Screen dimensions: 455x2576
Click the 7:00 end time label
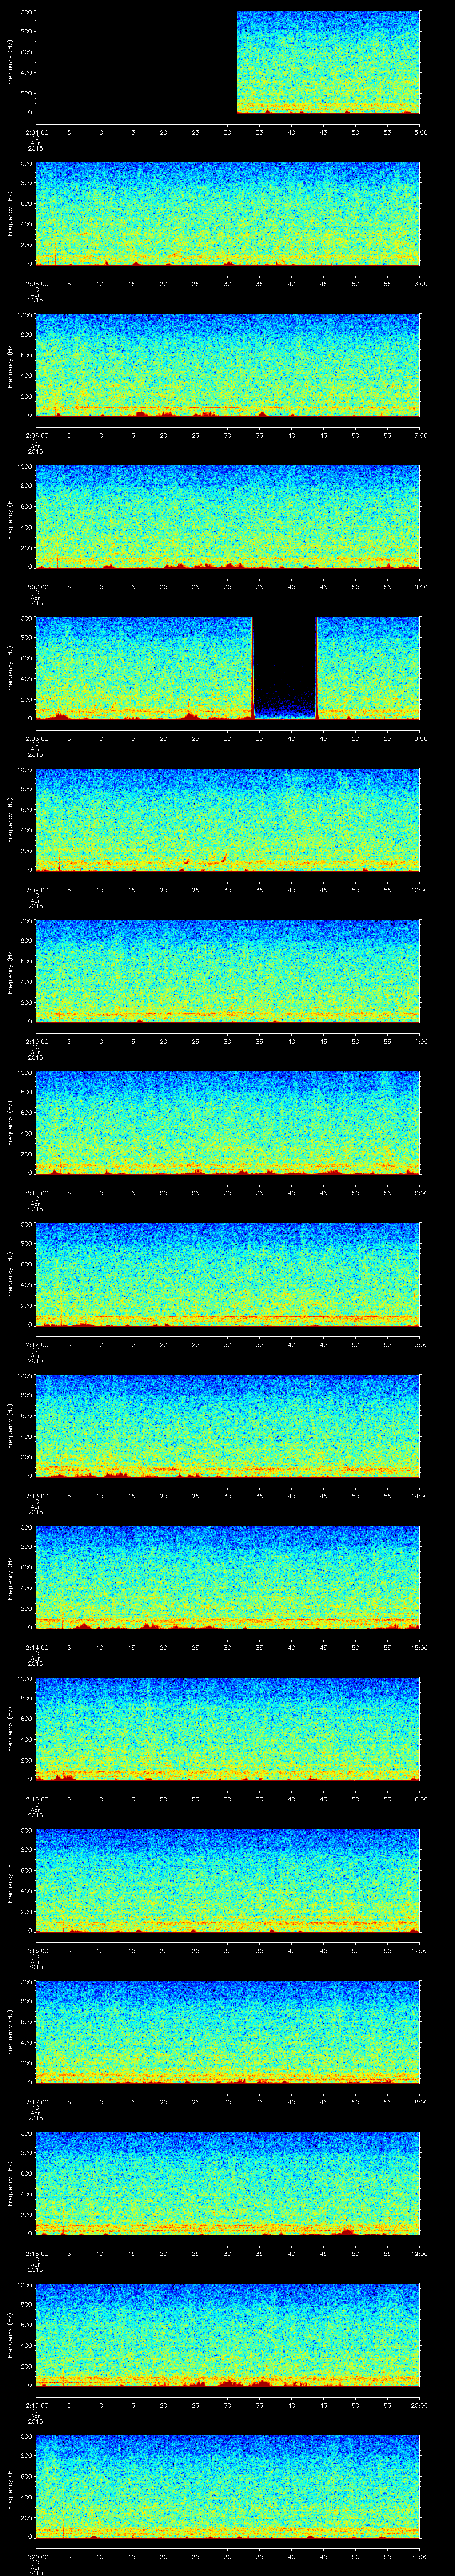420,435
